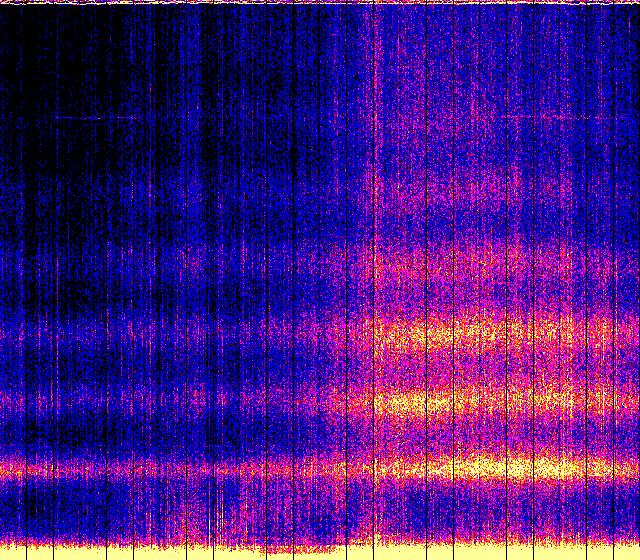Click the upper bright orange band on right
The image size is (640, 560).
coord(480,333)
